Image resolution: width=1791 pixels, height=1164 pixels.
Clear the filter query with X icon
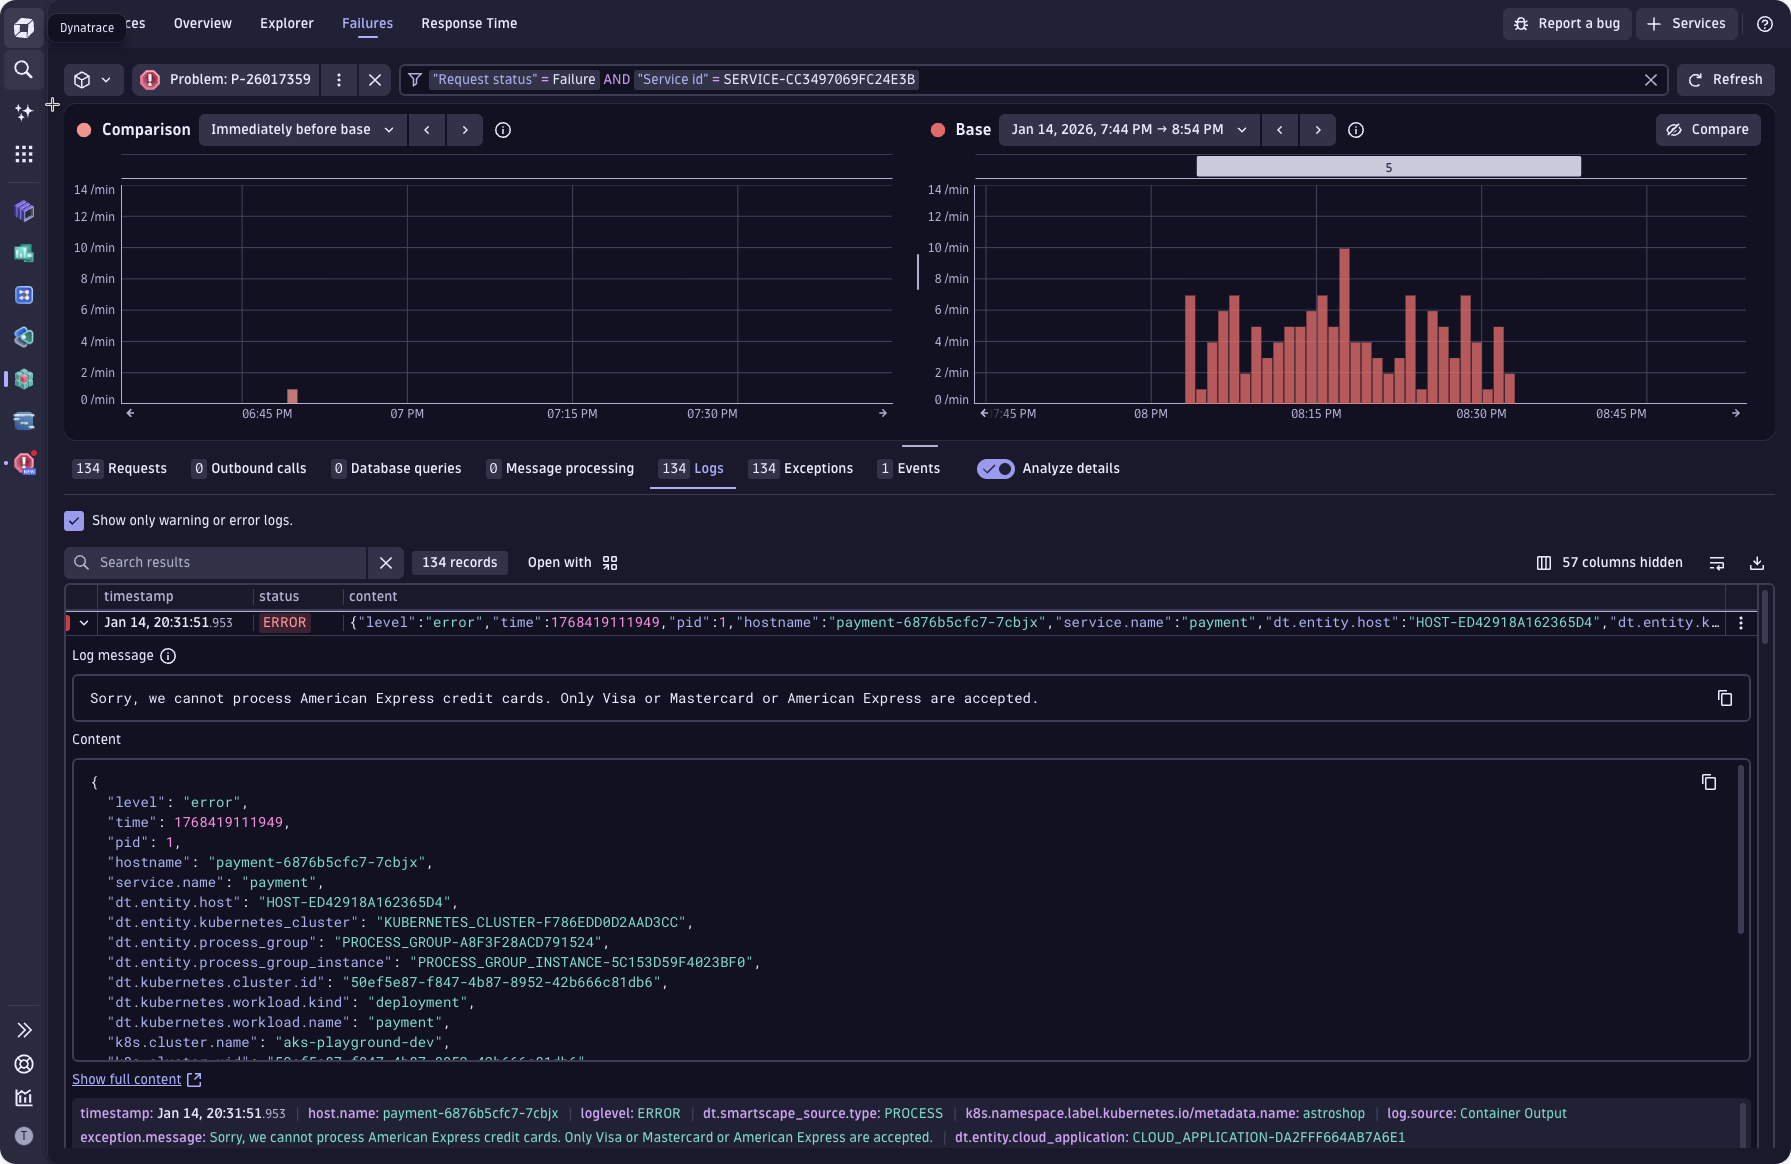pos(1651,80)
